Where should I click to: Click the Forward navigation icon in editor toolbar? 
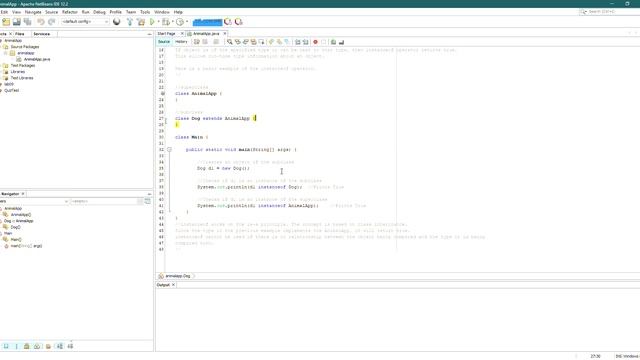(216, 42)
